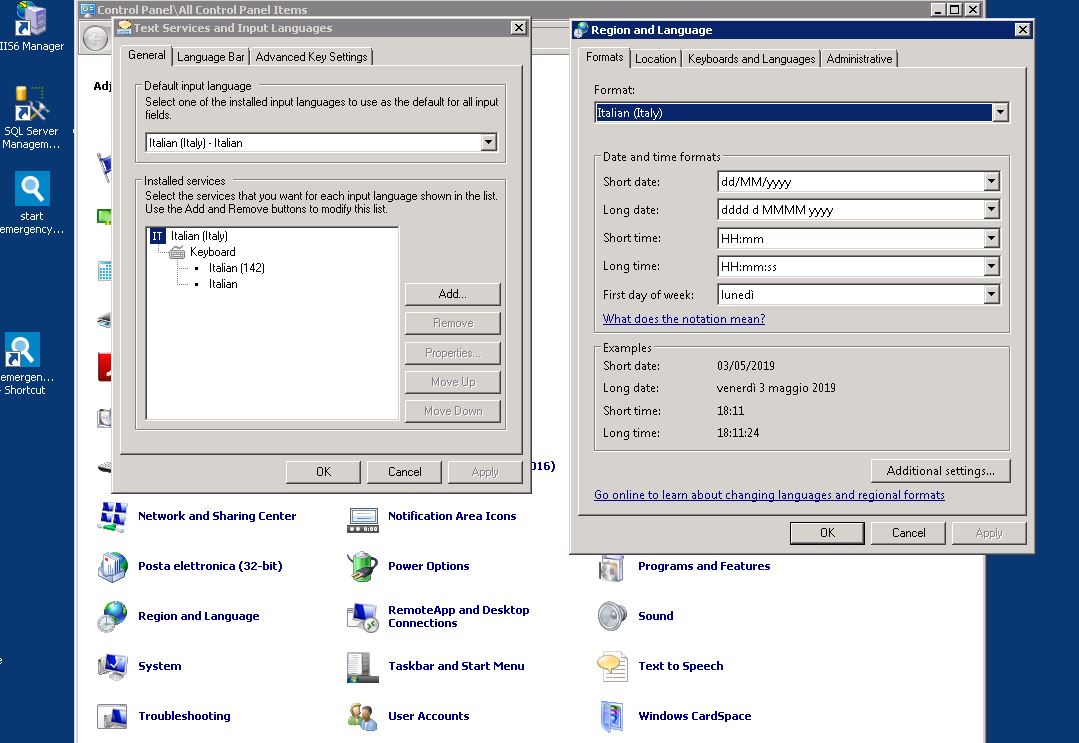Click Cancel in Text Services dialog
Image resolution: width=1079 pixels, height=743 pixels.
coord(405,472)
